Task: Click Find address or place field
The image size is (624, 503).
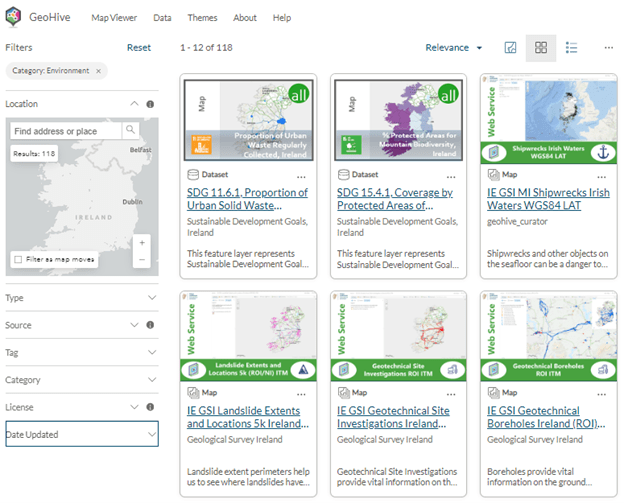Action: (66, 131)
